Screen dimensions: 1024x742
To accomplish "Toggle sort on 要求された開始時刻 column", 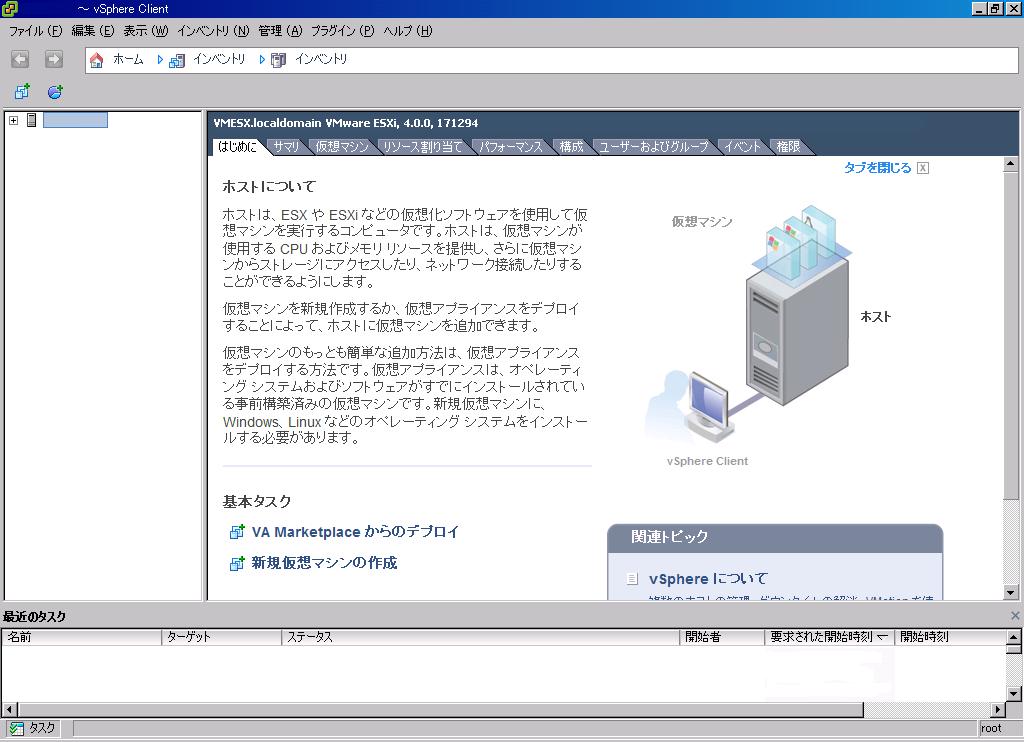I will coord(829,637).
